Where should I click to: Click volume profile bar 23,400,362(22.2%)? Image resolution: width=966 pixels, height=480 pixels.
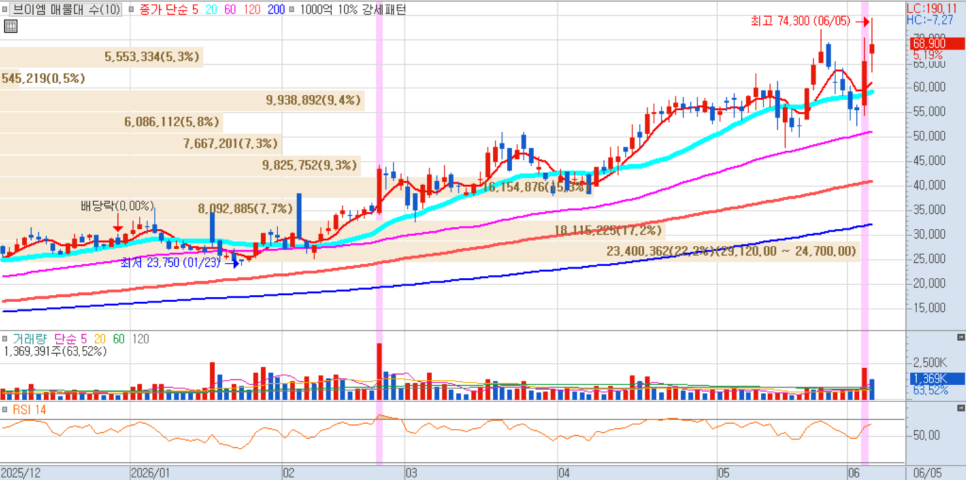point(430,251)
